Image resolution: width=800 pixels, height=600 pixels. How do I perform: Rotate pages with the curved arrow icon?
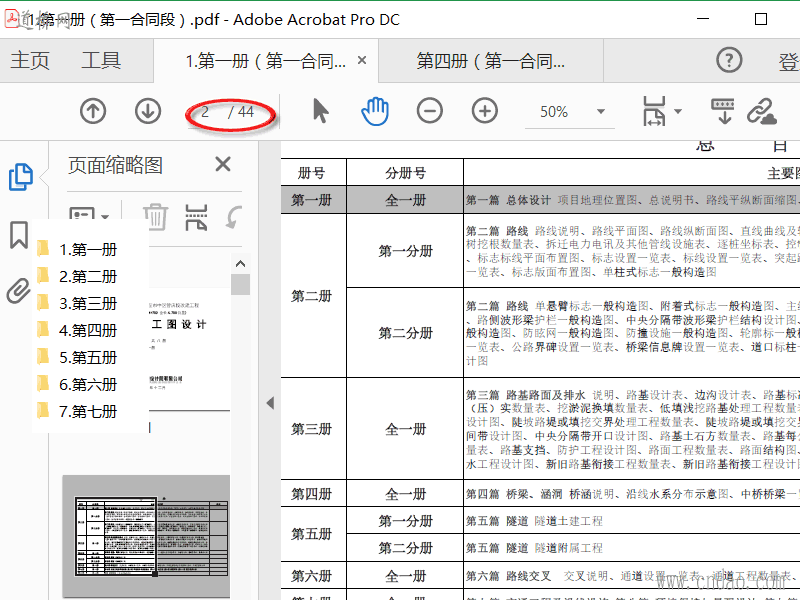point(234,217)
